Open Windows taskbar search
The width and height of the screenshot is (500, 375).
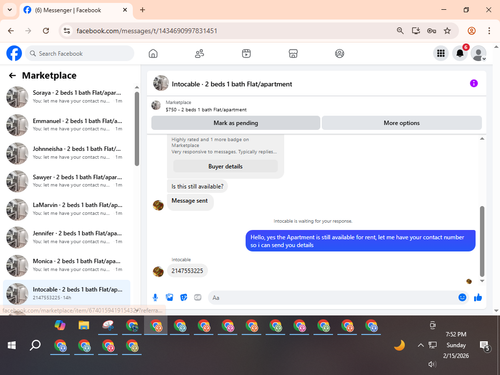(x=35, y=345)
